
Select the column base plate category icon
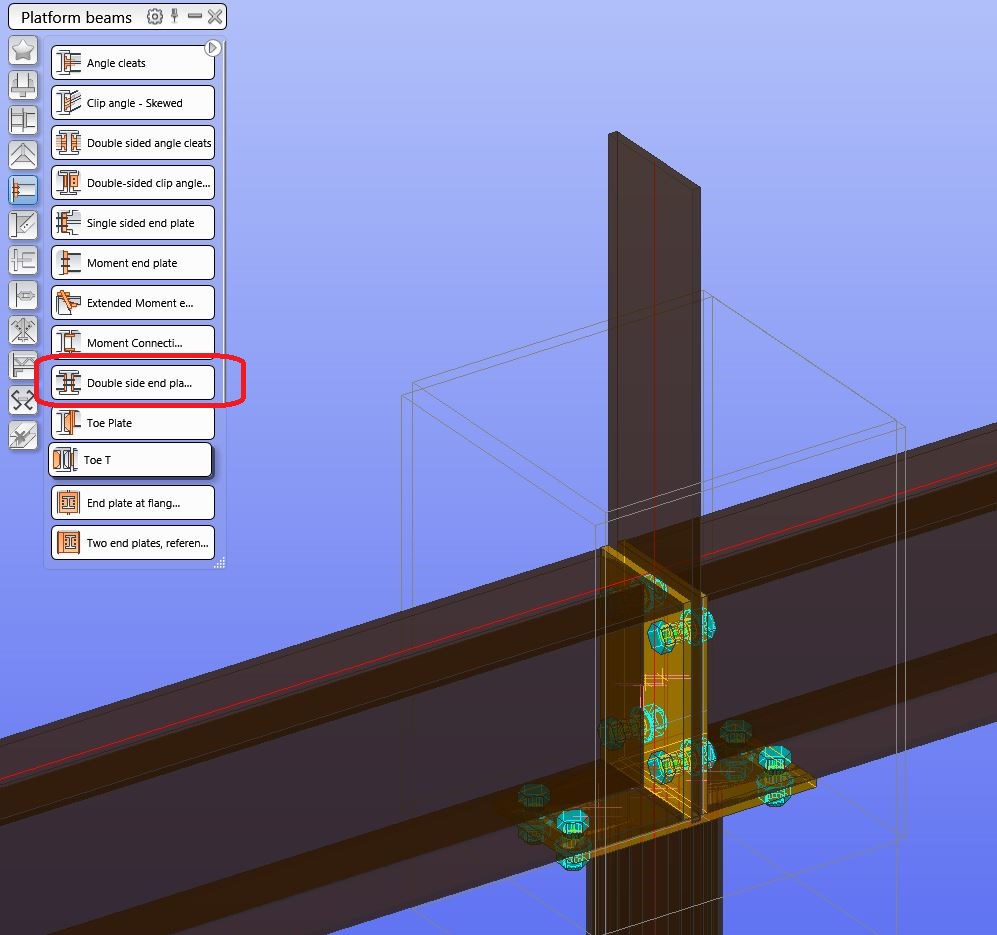[23, 85]
